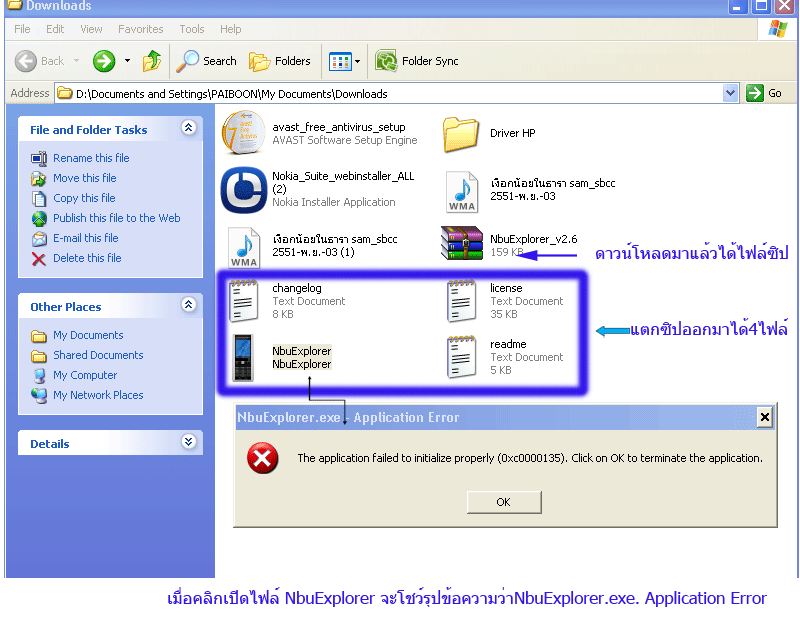Open the Back button history dropdown
The width and height of the screenshot is (800, 644).
[76, 61]
